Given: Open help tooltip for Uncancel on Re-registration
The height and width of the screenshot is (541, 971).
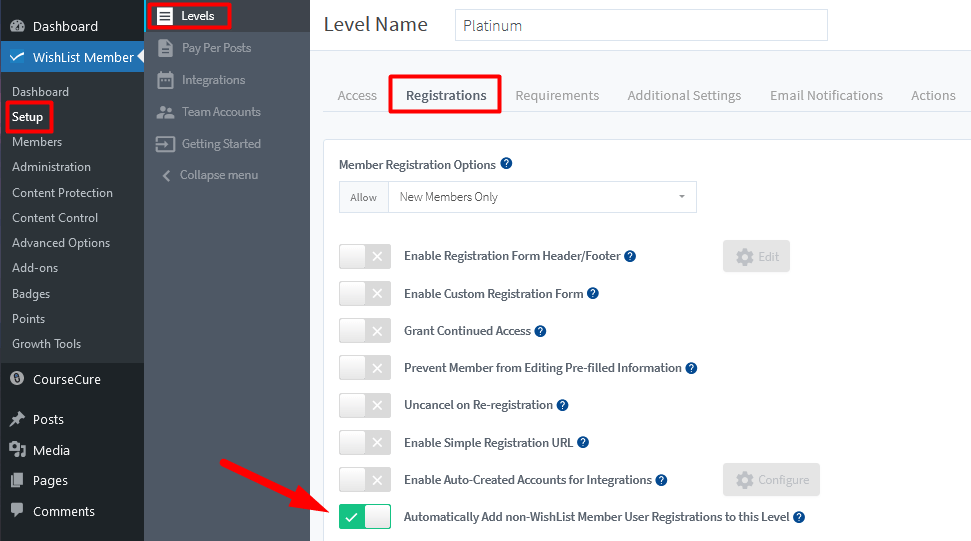Looking at the screenshot, I should (562, 405).
